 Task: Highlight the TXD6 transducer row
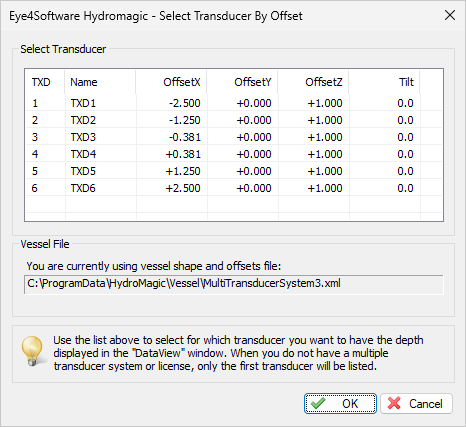tap(234, 188)
